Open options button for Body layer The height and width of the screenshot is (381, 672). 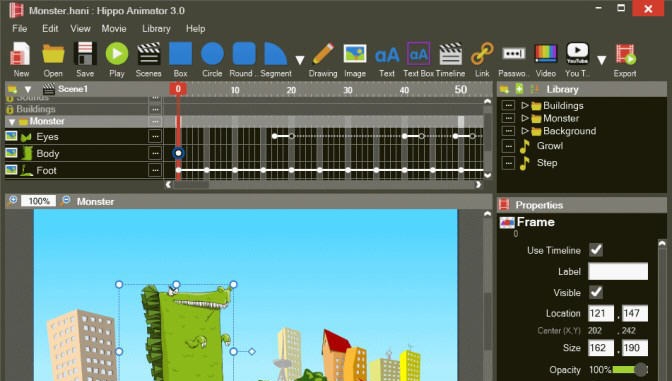click(x=155, y=153)
